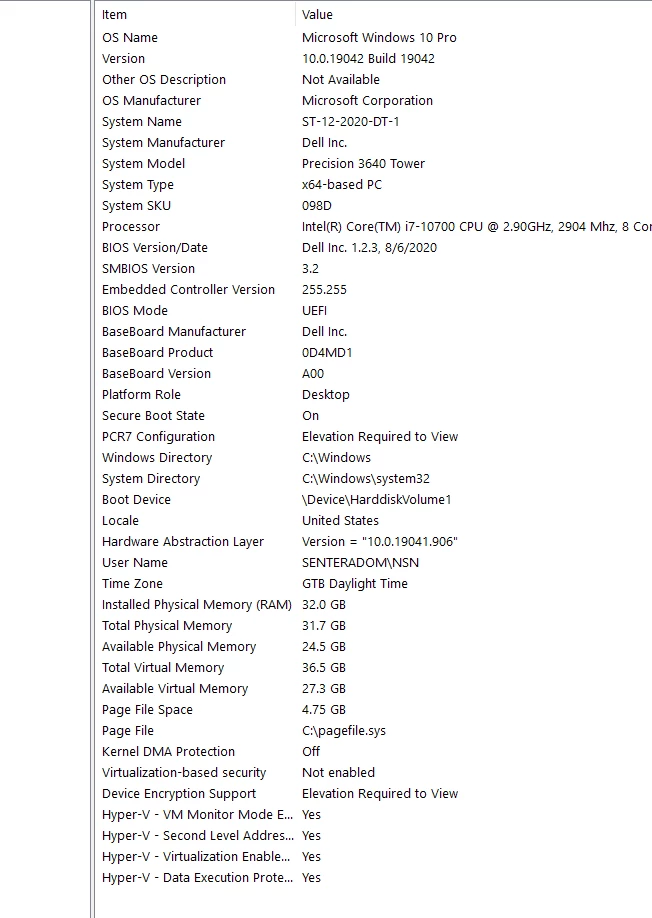Click value 10.0.19042 Build 19042

[368, 59]
